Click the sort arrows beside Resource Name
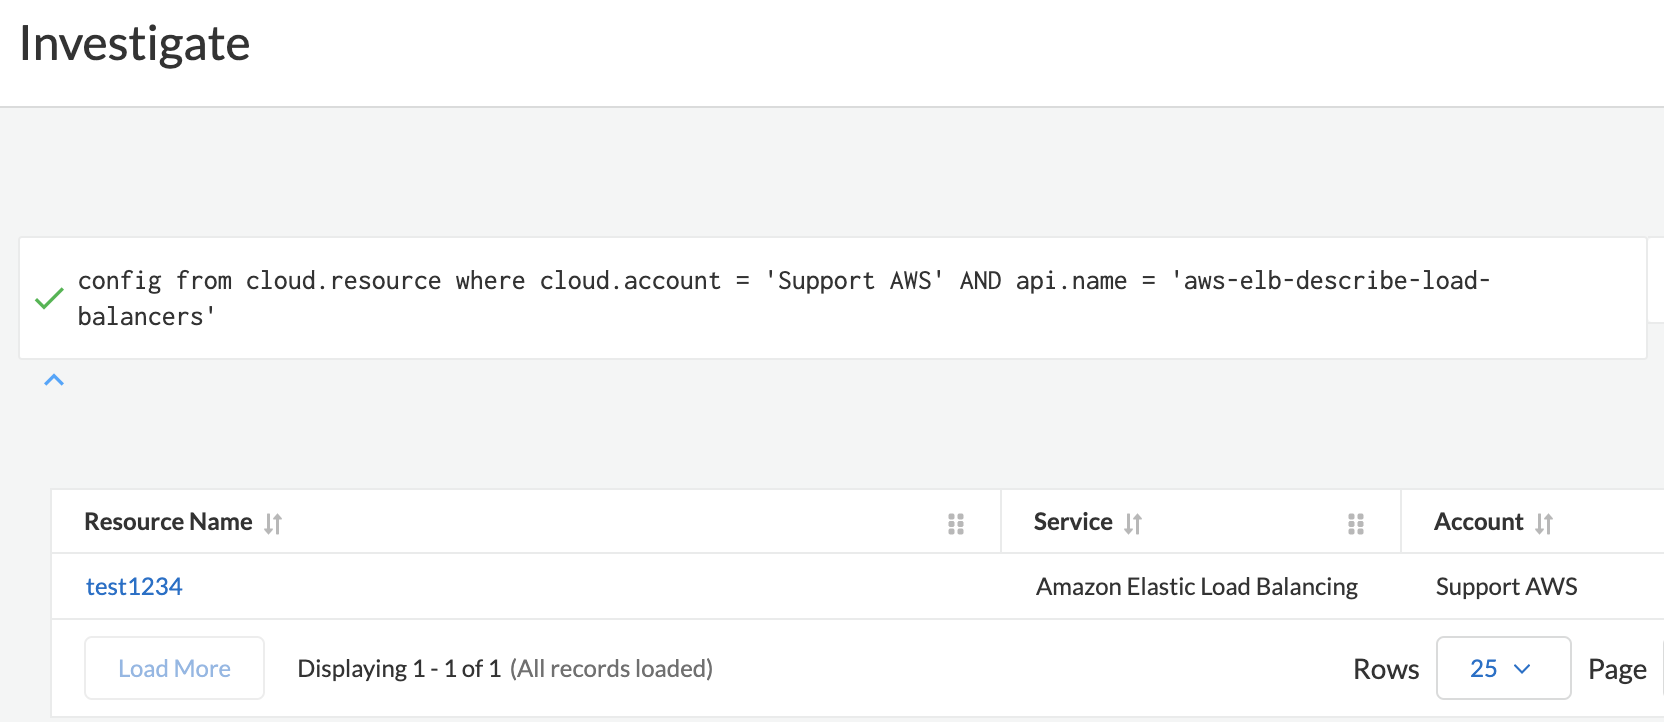Image resolution: width=1664 pixels, height=722 pixels. coord(273,523)
